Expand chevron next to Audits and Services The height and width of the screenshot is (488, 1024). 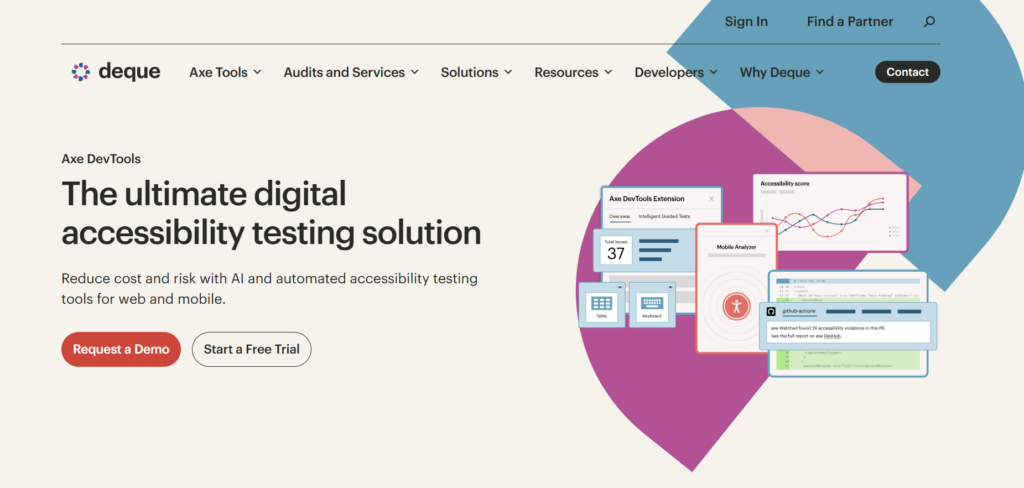tap(414, 73)
